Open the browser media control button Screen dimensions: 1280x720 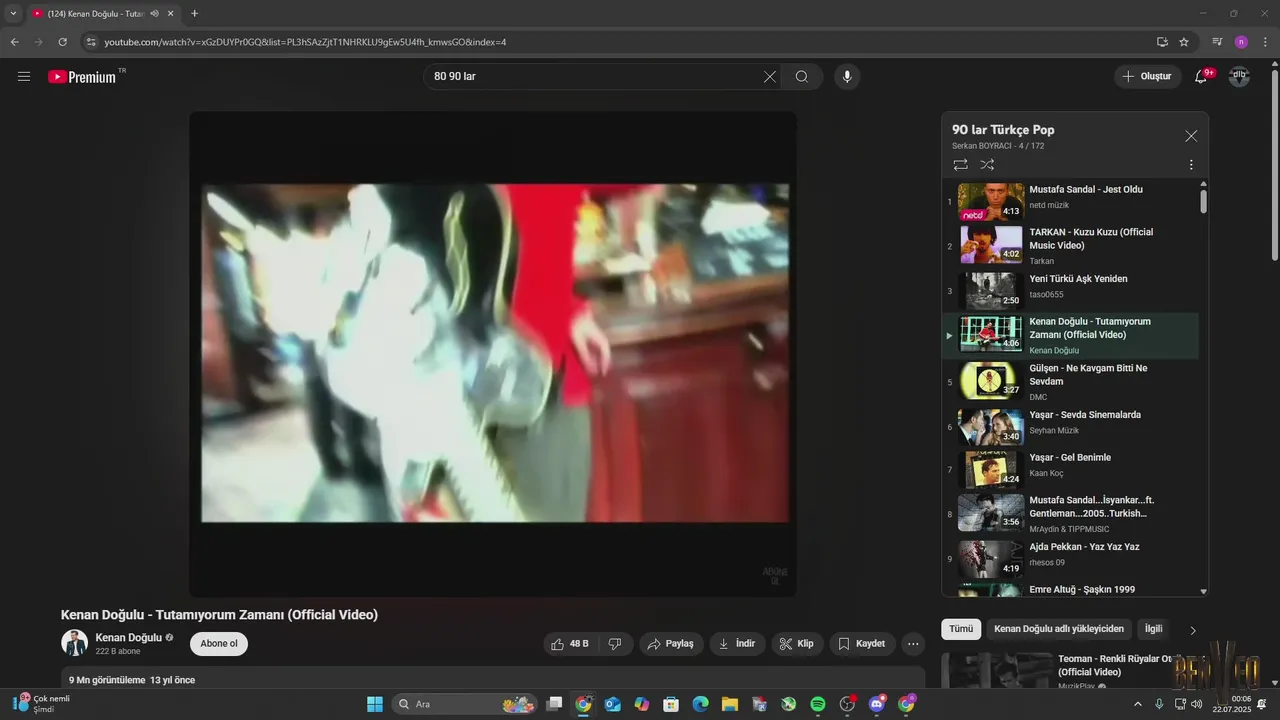click(1217, 42)
